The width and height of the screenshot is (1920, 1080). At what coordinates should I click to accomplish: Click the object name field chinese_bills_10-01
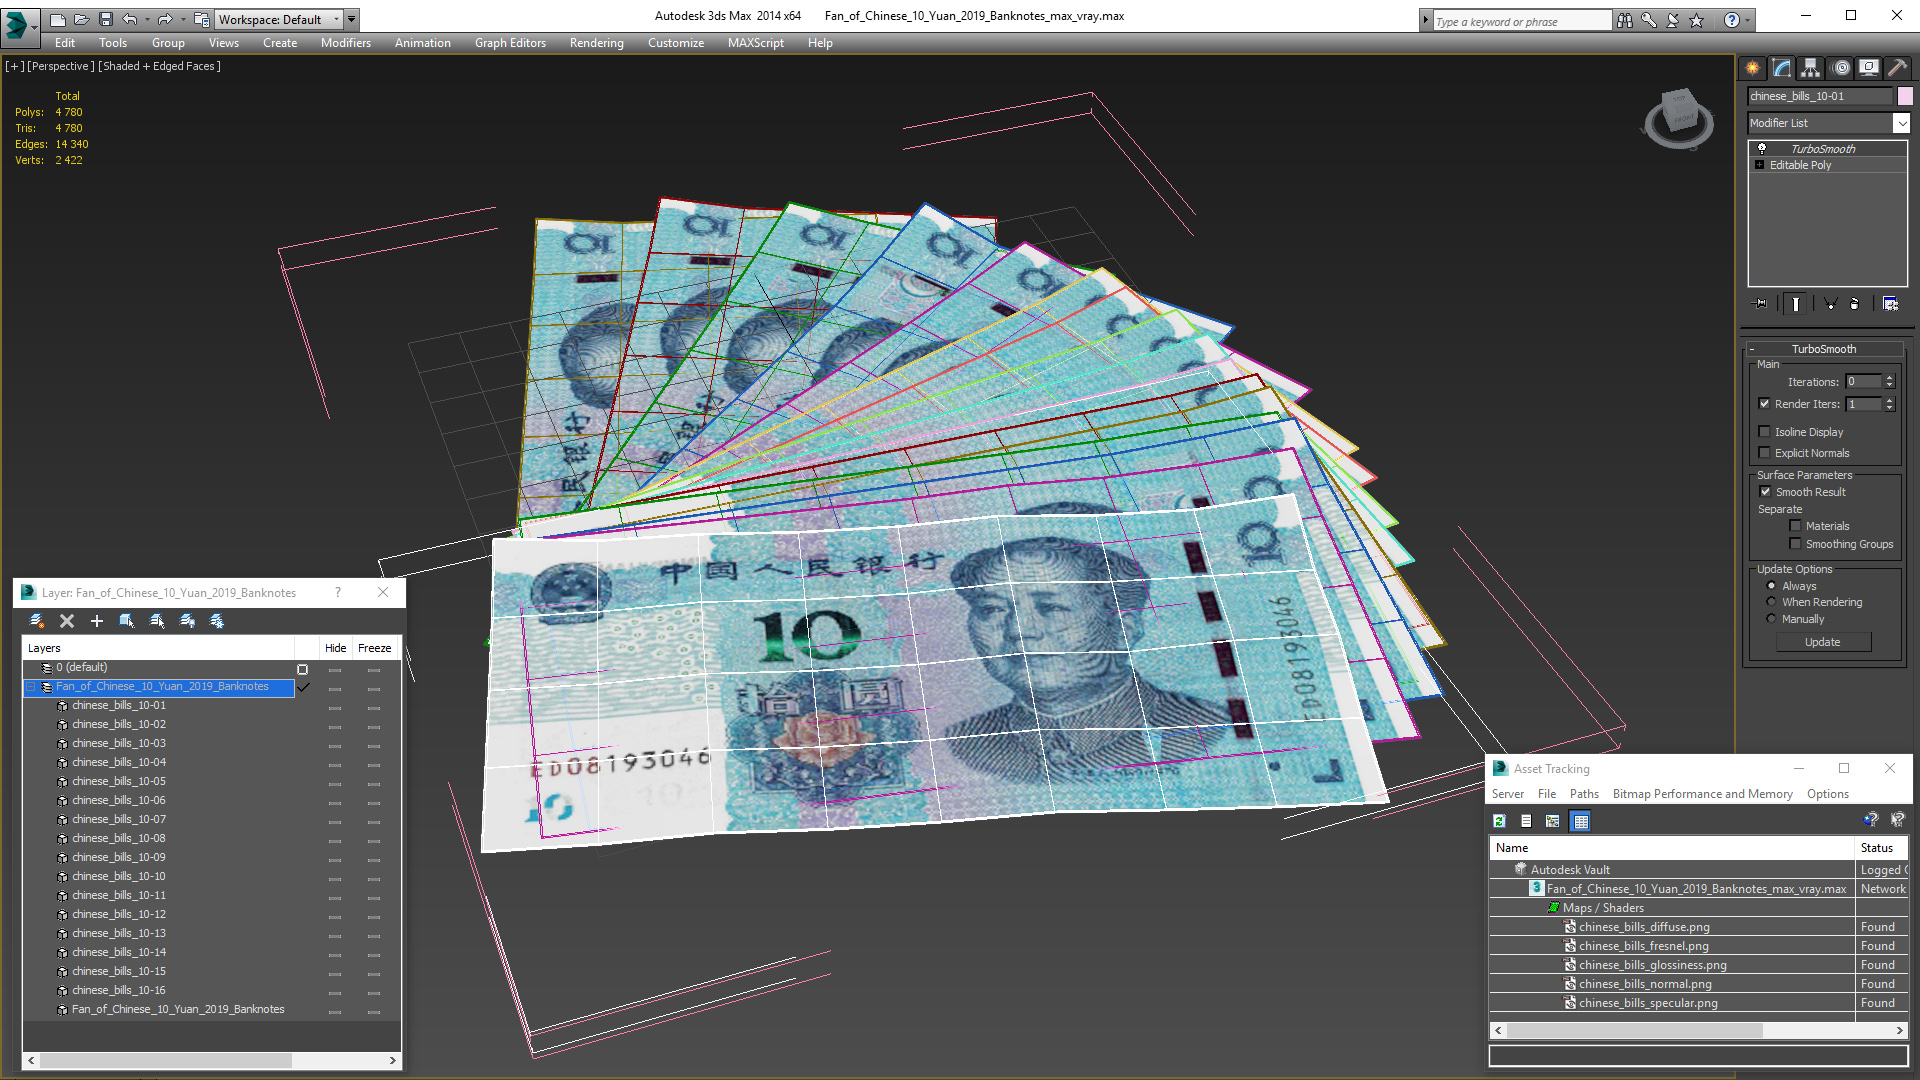1820,96
